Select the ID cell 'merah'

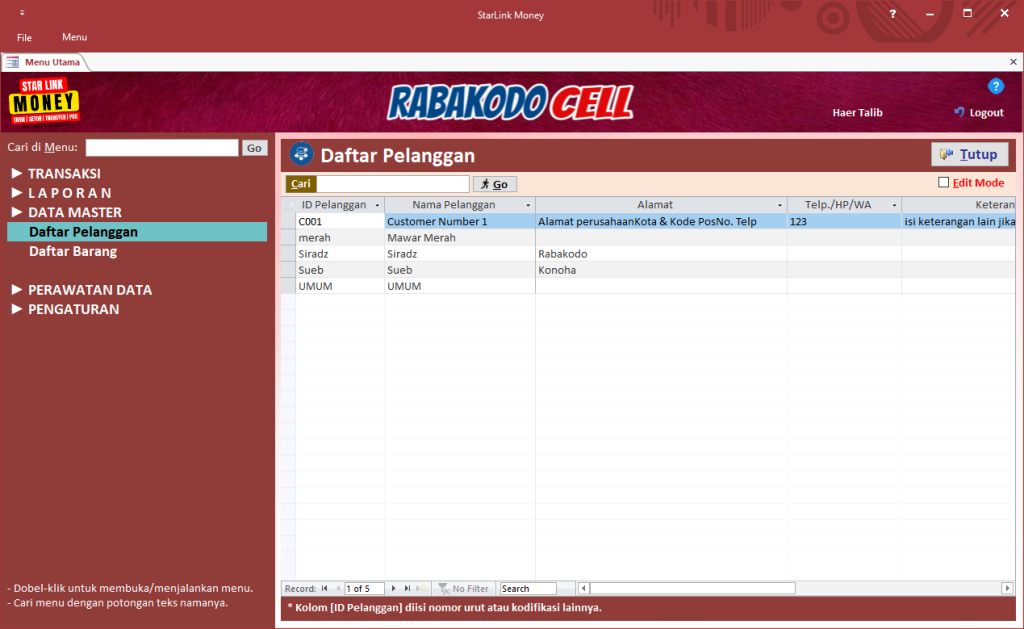click(340, 238)
